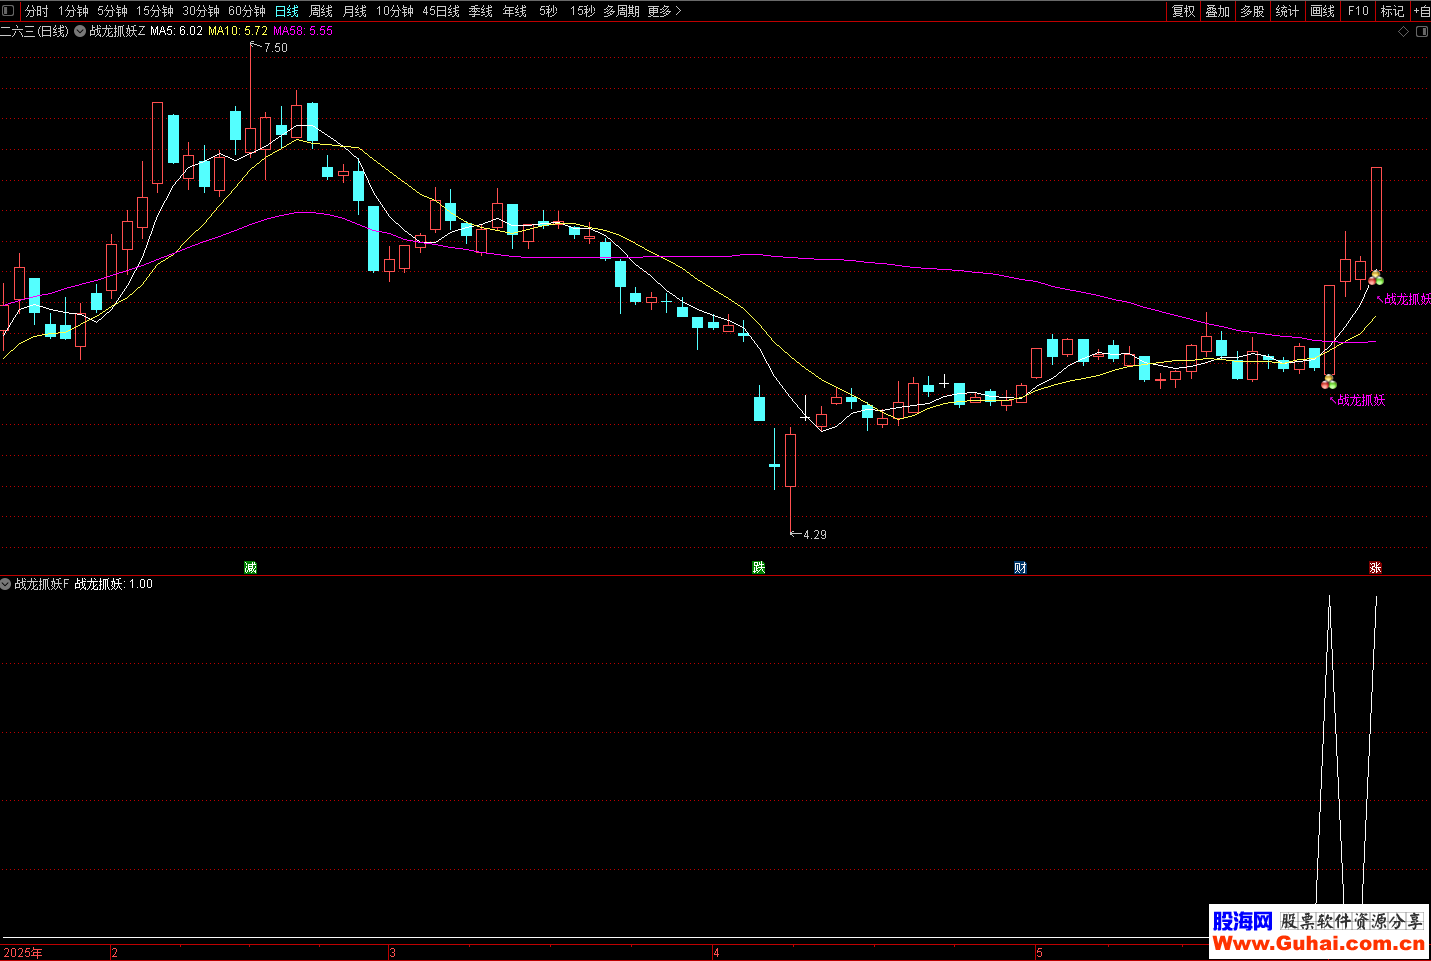The image size is (1431, 961).
Task: Click the 战龙抓妖: 1.00 sub-indicator value
Action: (114, 584)
